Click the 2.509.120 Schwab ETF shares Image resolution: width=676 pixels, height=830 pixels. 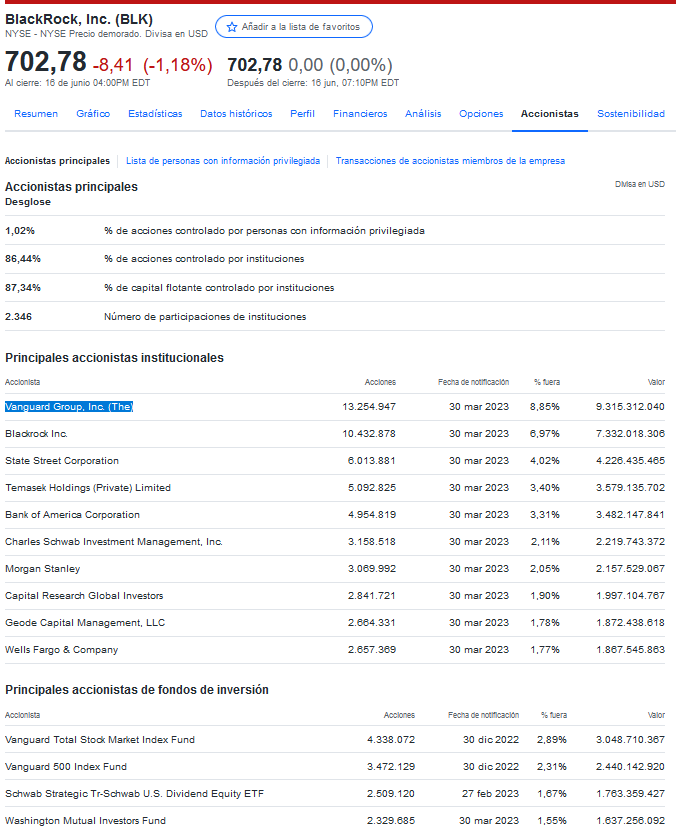391,793
